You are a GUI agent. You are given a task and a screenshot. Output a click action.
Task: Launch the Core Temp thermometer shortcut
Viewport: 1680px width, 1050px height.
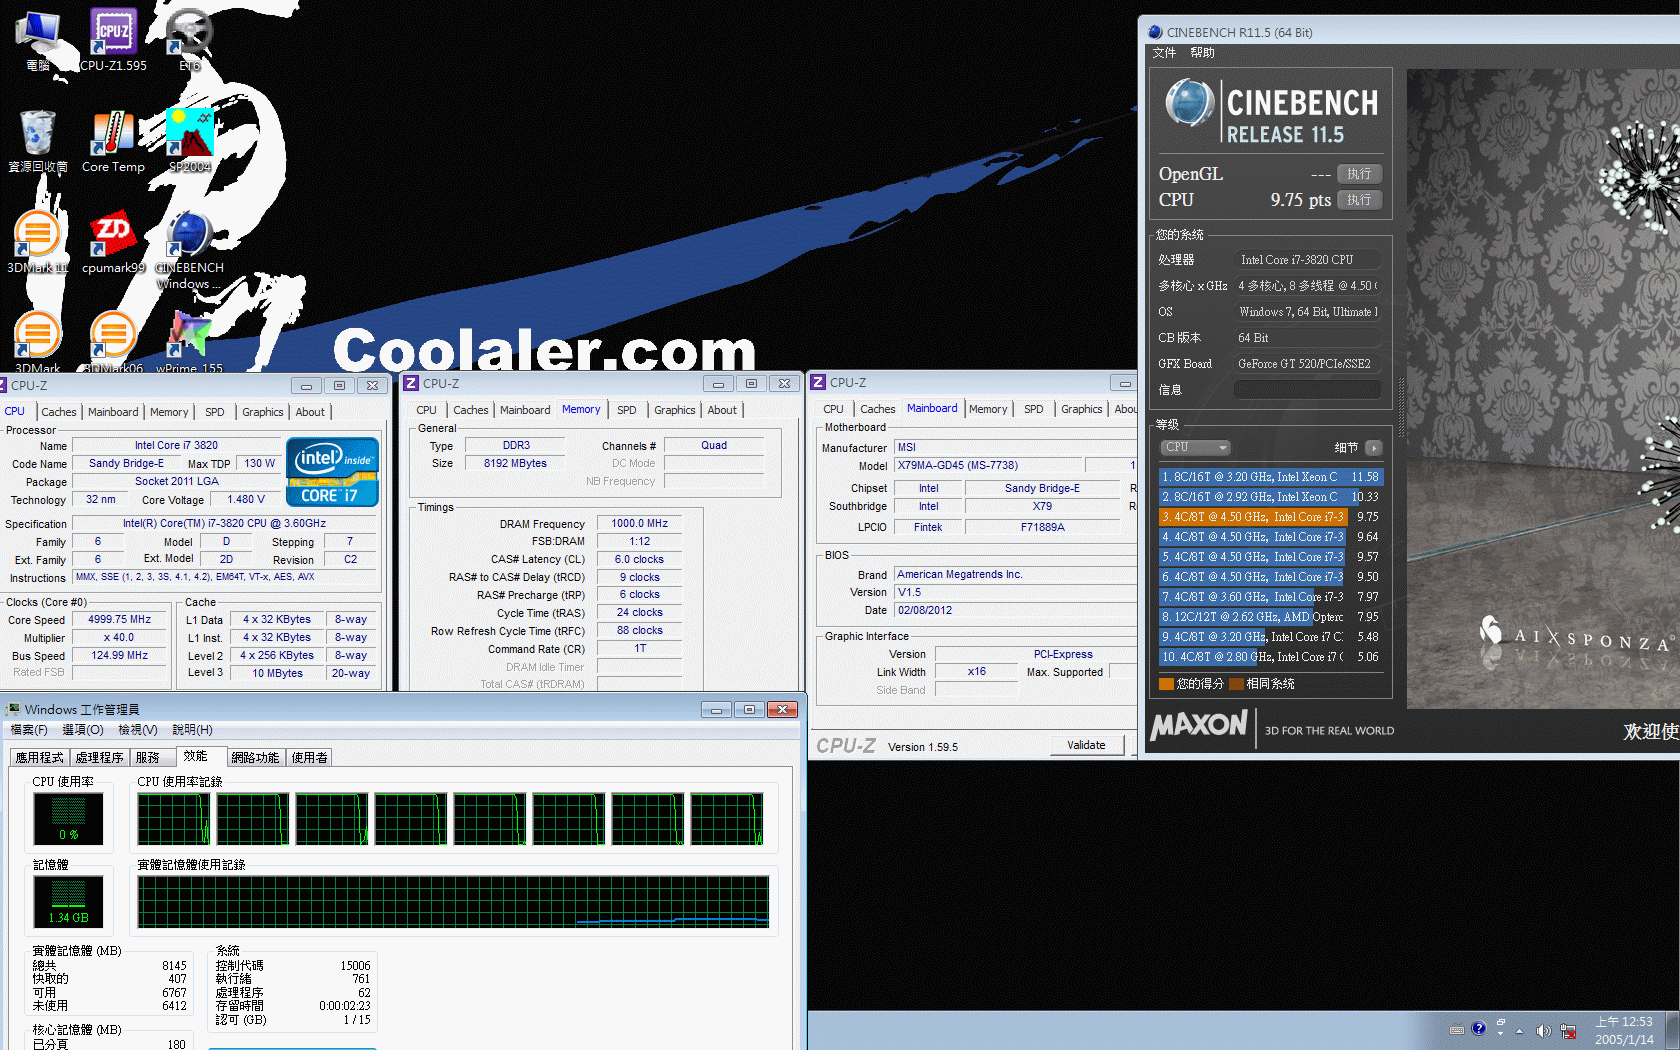click(113, 140)
